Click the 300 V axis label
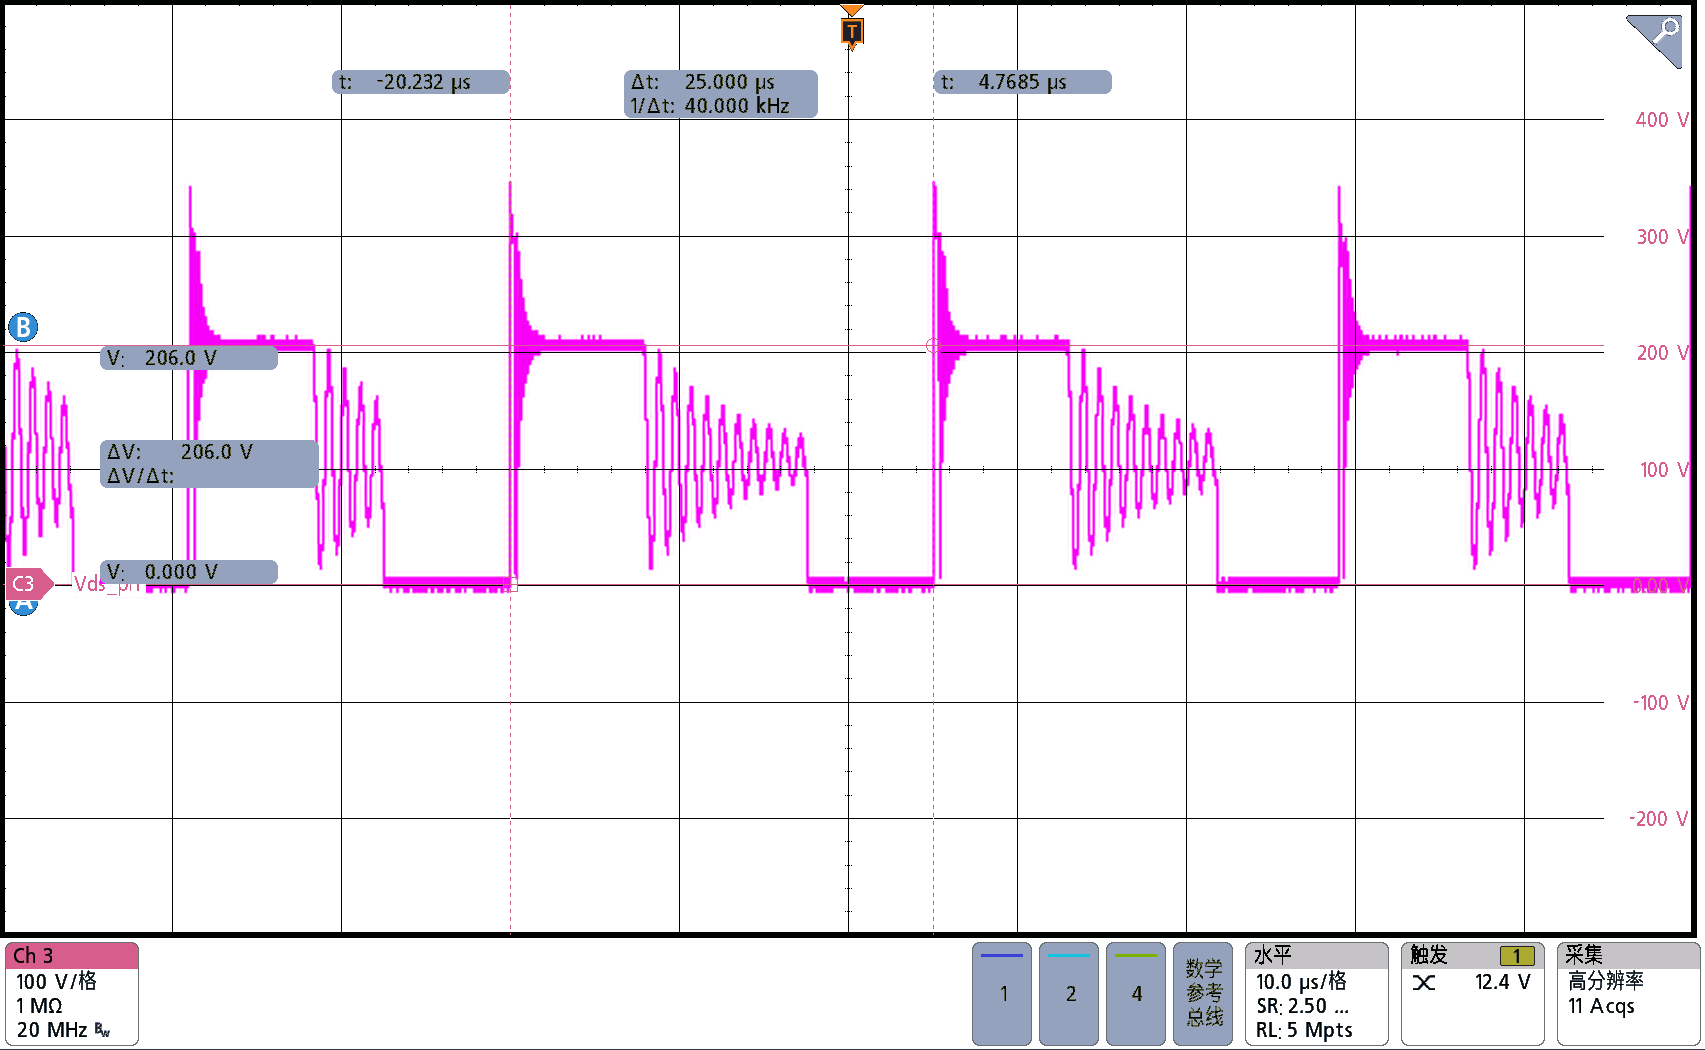 point(1661,237)
